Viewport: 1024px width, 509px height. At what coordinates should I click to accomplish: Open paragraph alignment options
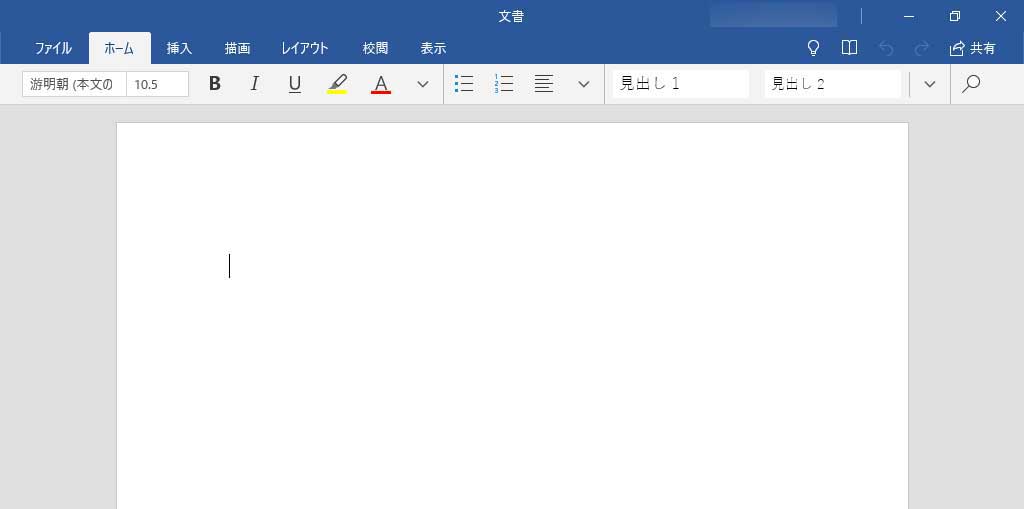[544, 84]
